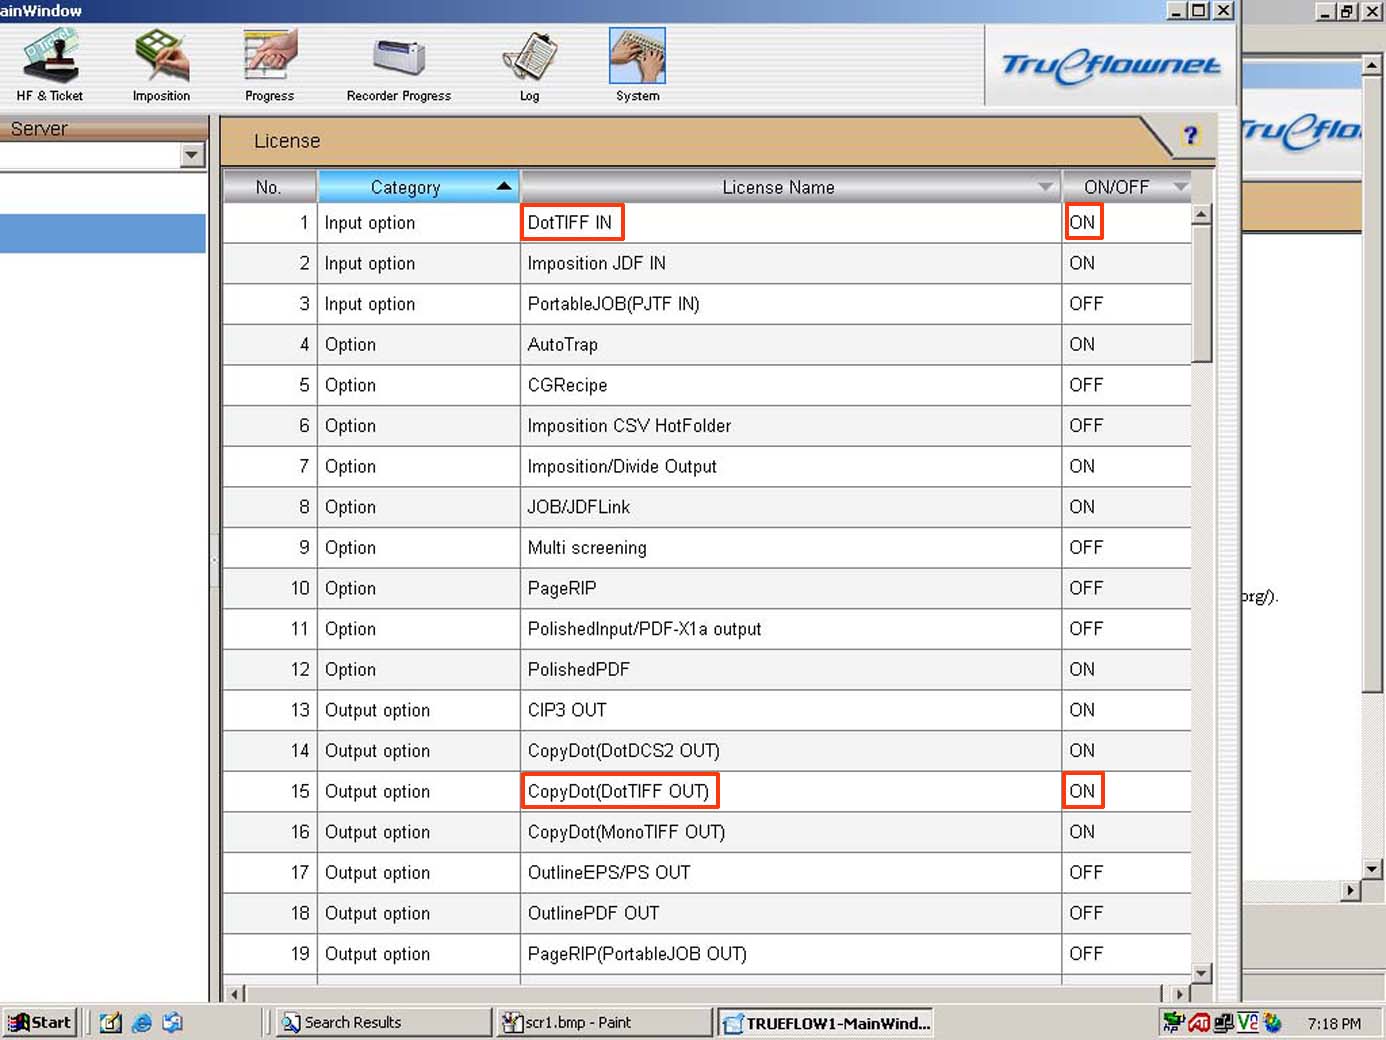Select the JOB/JDFLink license
1386x1040 pixels.
coord(578,507)
